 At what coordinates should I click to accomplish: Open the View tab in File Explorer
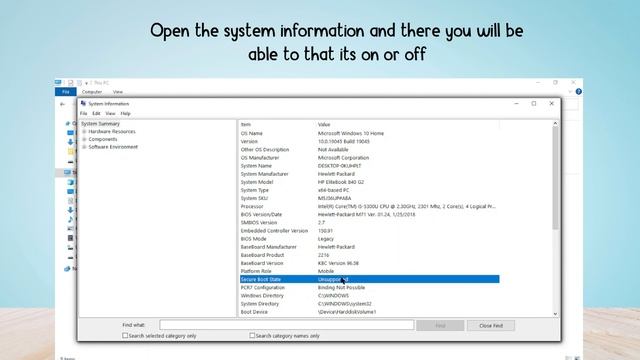118,92
